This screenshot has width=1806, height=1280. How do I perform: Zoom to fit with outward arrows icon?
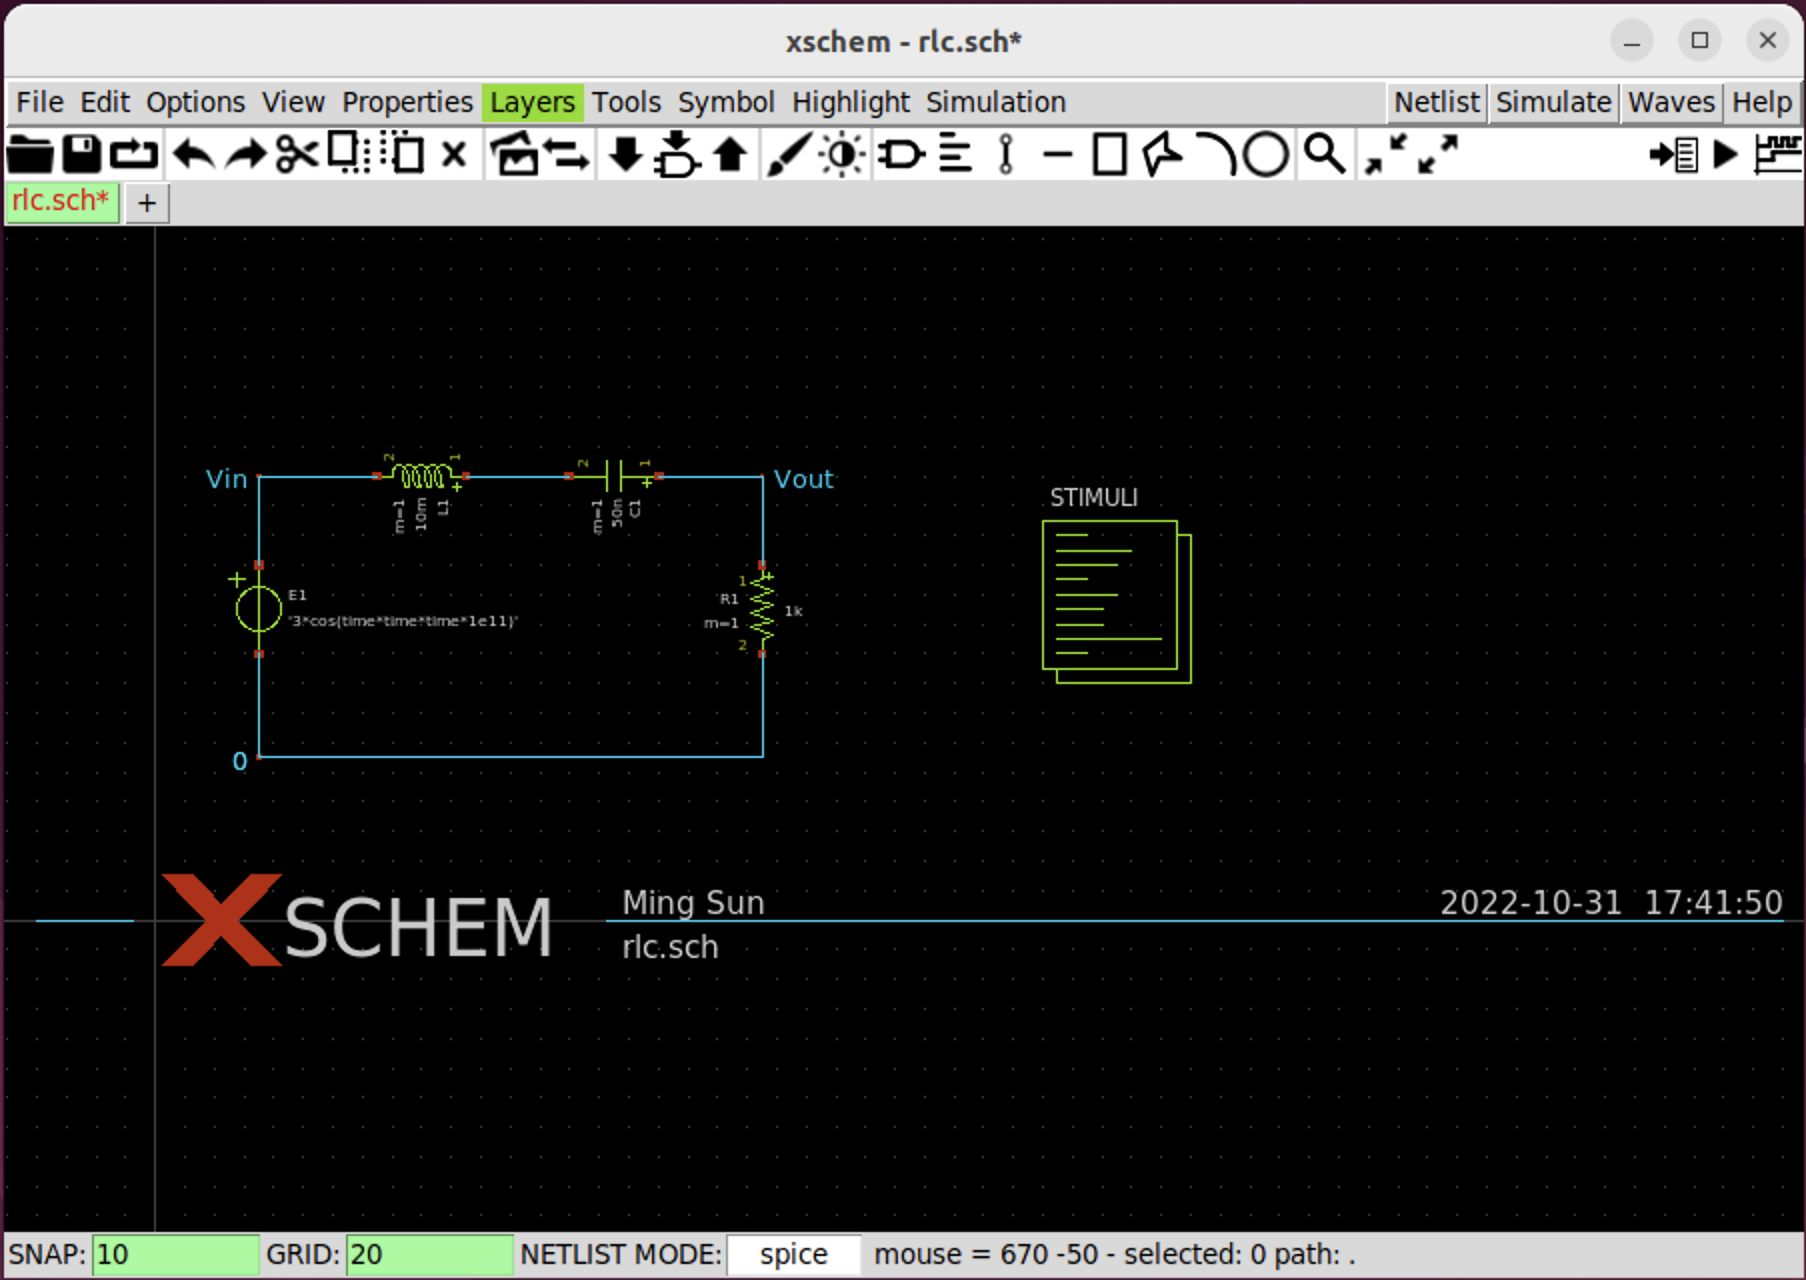(1437, 155)
